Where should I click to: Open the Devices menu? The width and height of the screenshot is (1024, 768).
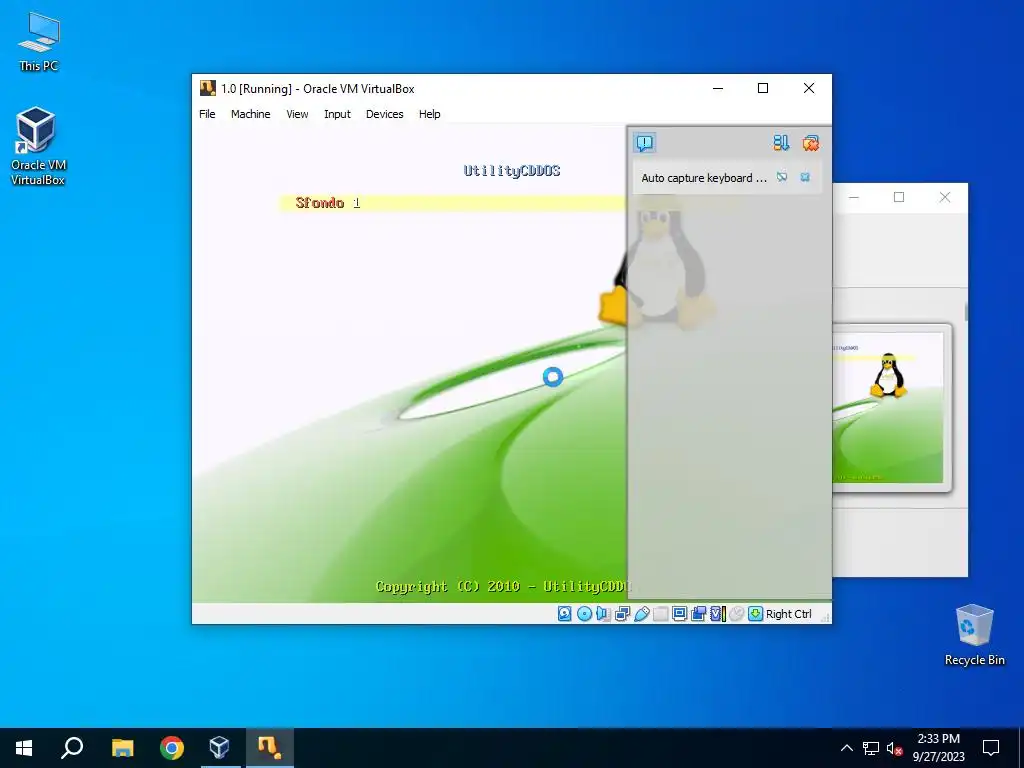pos(385,114)
